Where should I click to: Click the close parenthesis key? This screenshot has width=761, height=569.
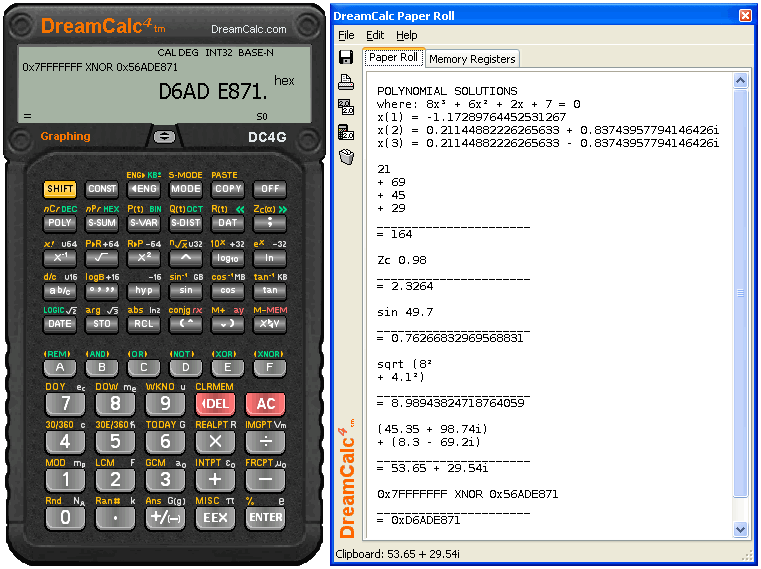click(x=228, y=324)
